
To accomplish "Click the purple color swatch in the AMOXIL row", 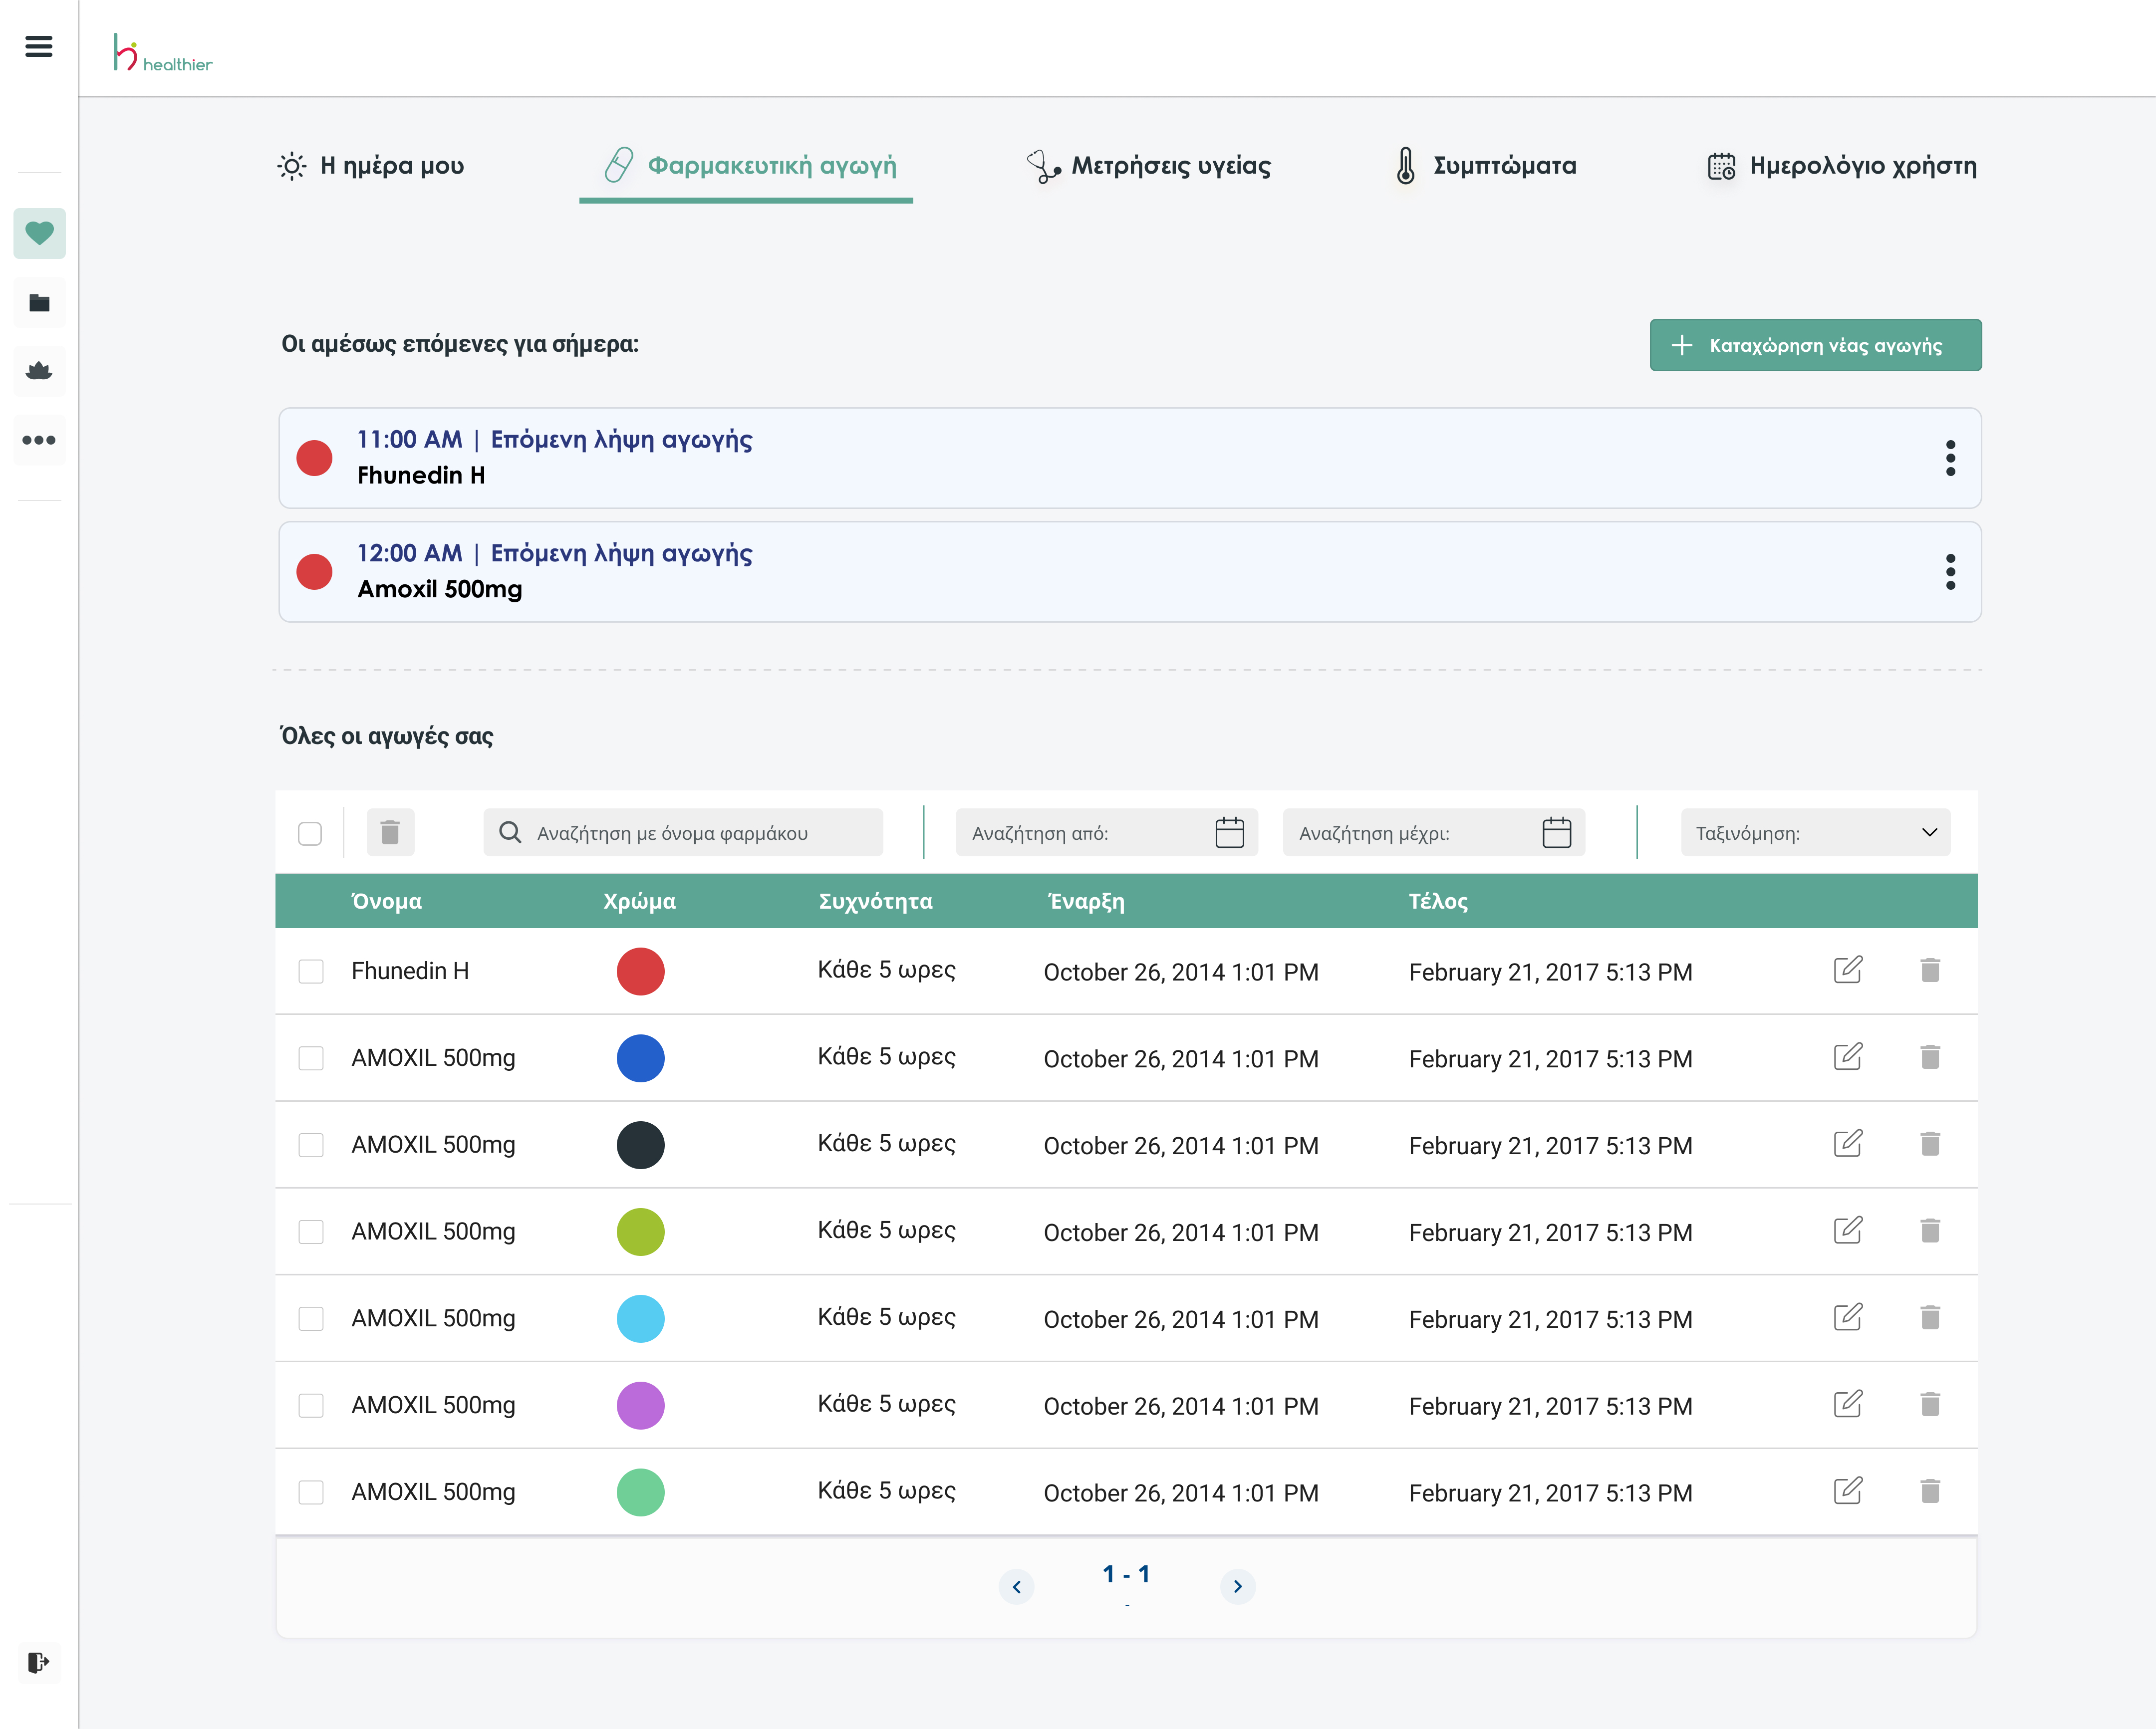I will pos(640,1405).
